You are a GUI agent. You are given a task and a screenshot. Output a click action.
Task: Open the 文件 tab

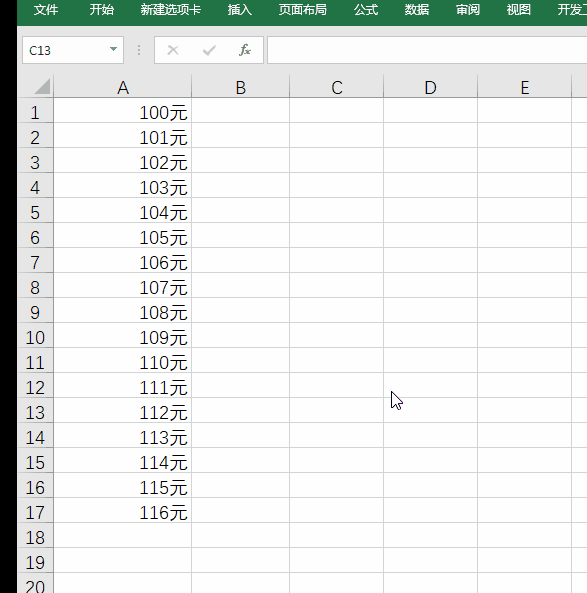point(46,10)
